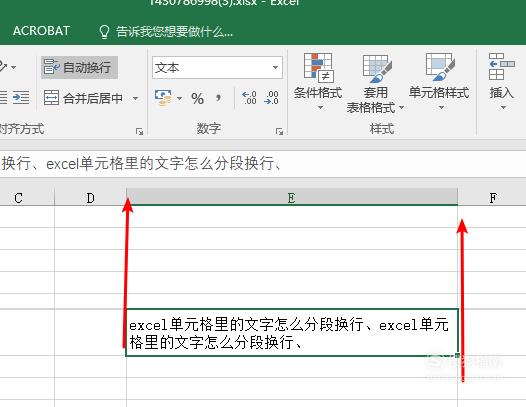Select the cell containing excel单元格里的文字 text
Viewport: 526px width, 407px height.
(x=292, y=333)
